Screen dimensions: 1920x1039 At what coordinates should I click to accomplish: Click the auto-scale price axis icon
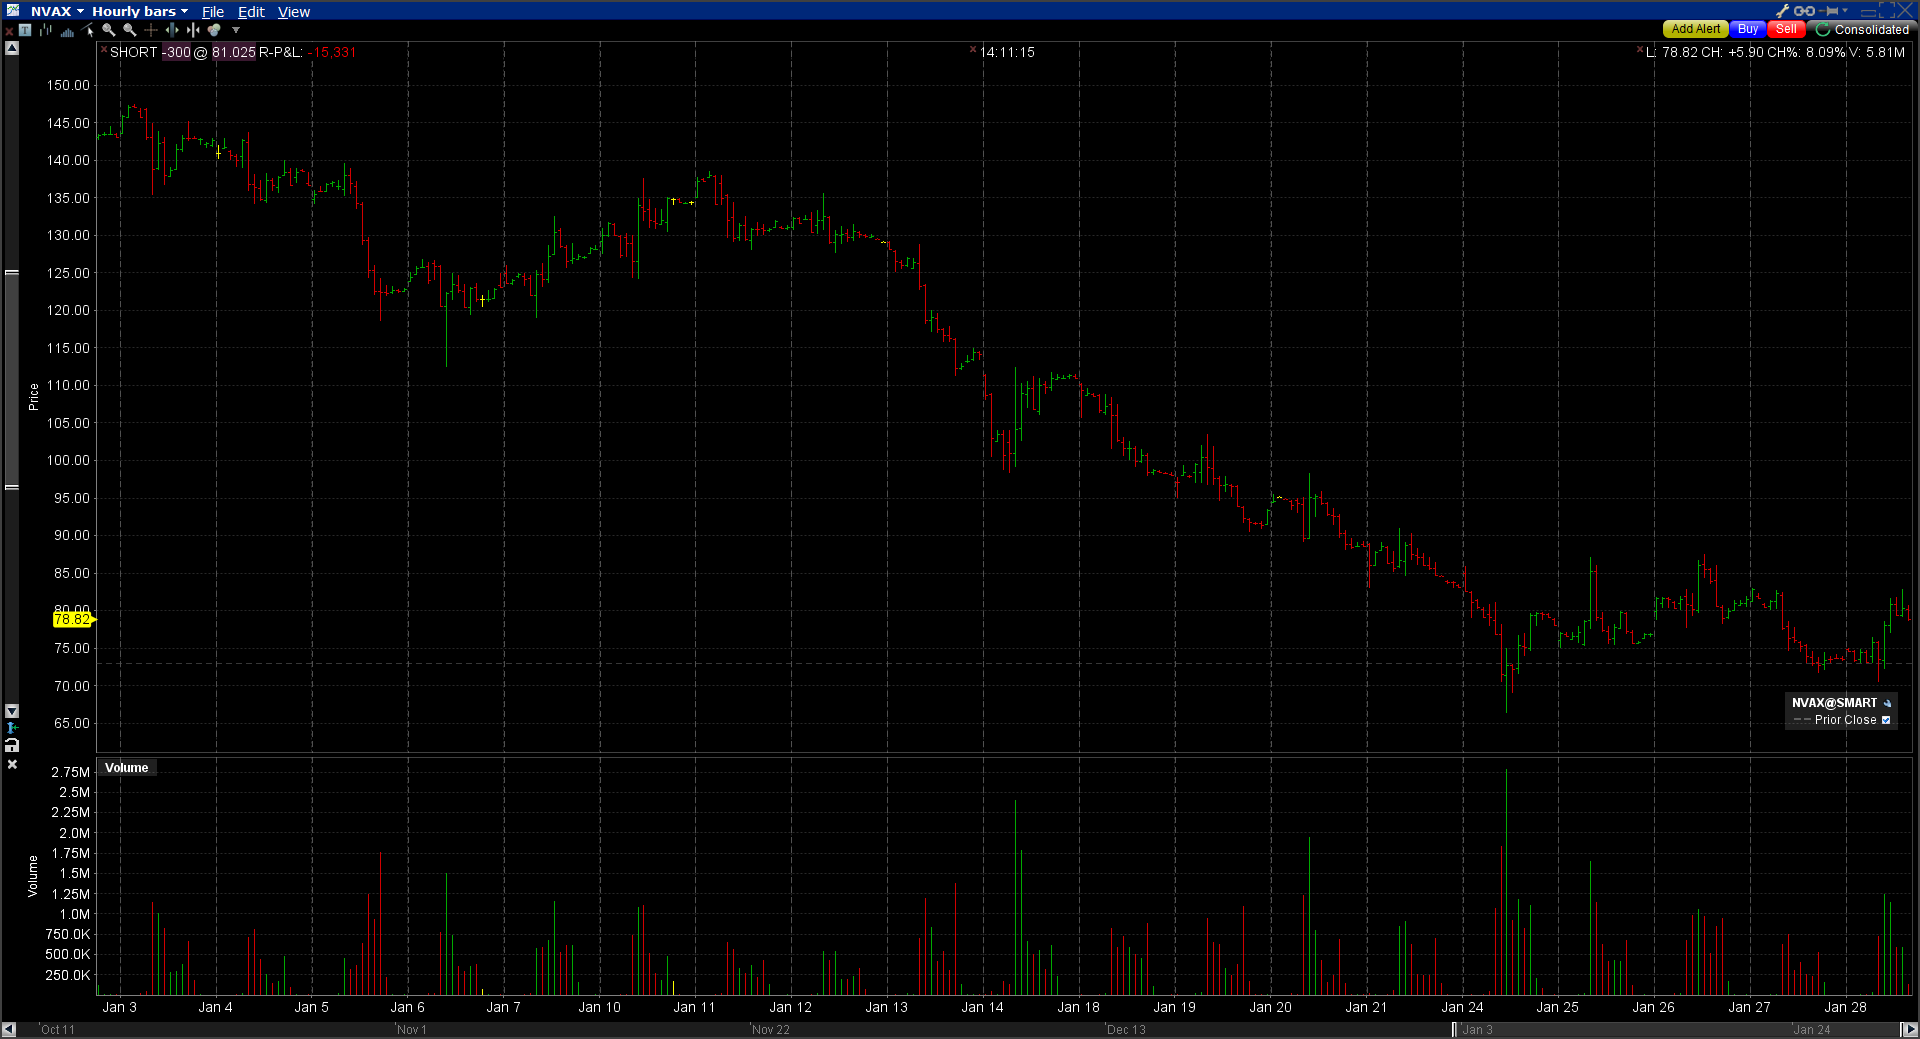pyautogui.click(x=12, y=728)
